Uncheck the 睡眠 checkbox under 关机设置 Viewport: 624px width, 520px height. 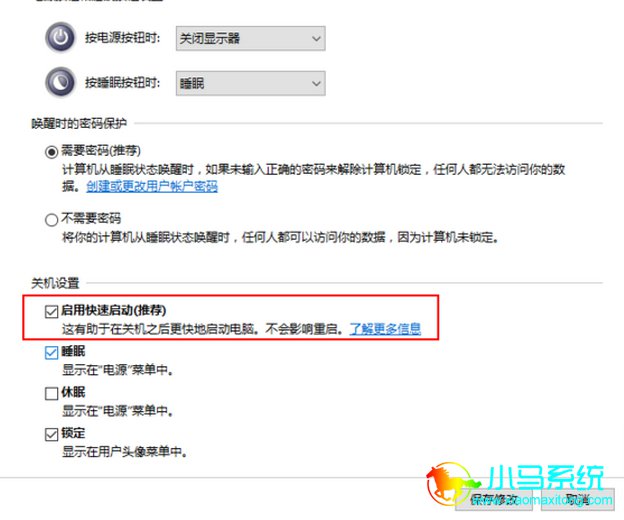51,353
